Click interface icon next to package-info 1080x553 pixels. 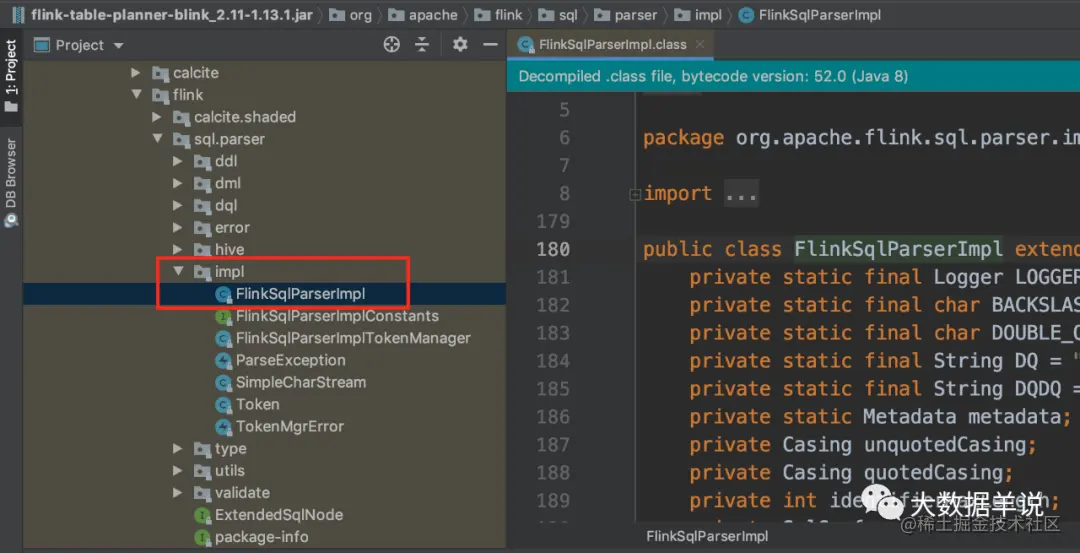[202, 536]
